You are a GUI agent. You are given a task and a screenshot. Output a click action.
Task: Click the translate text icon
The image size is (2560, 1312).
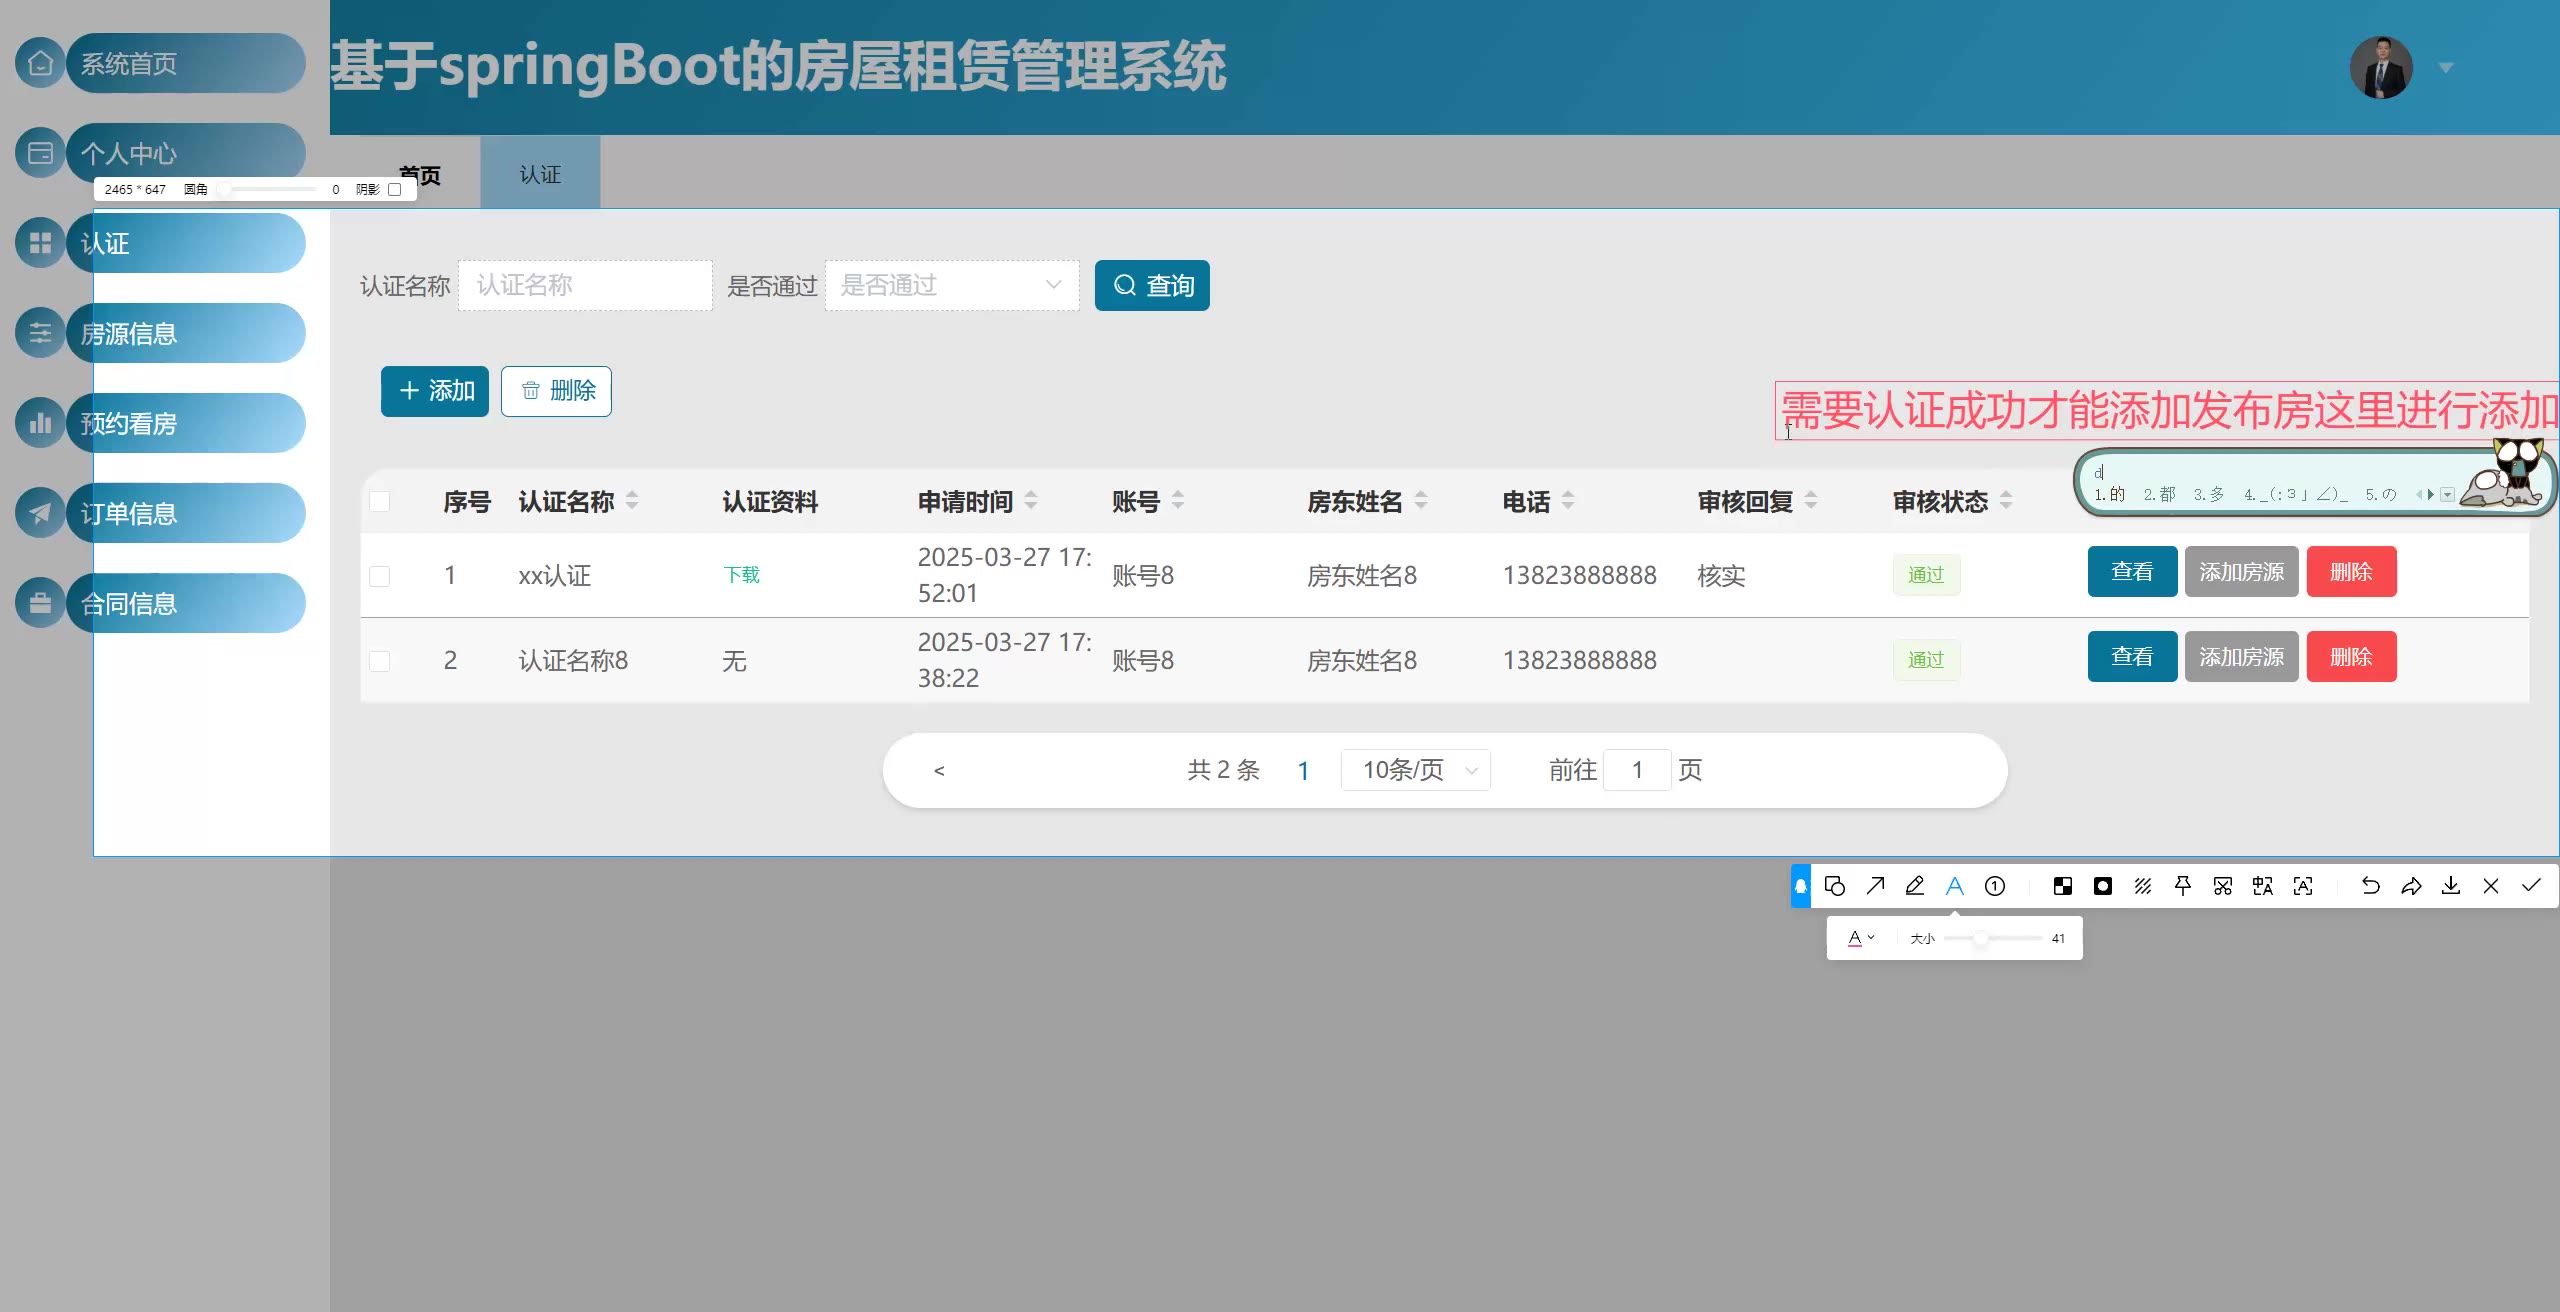coord(2263,886)
